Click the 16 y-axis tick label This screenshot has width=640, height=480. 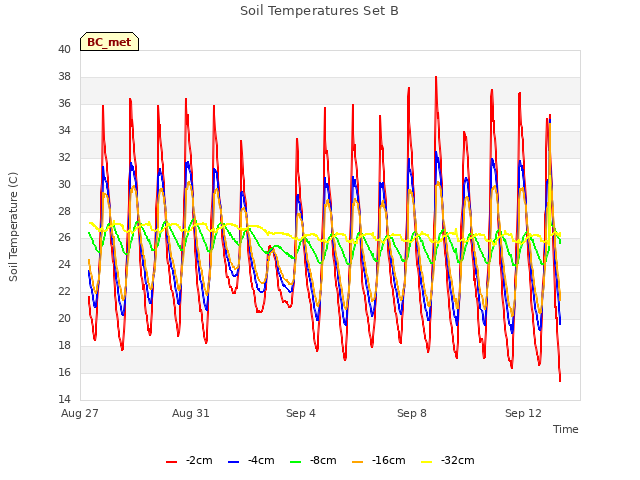click(64, 372)
